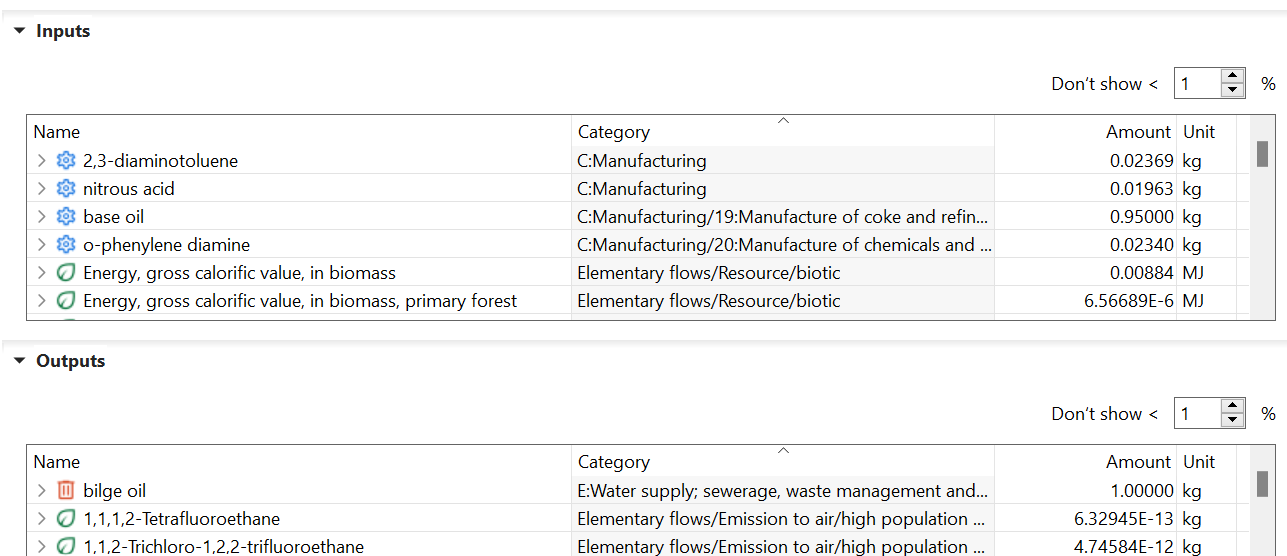Screen dimensions: 1287x556
Task: Sort outputs by Amount column header
Action: [1137, 462]
